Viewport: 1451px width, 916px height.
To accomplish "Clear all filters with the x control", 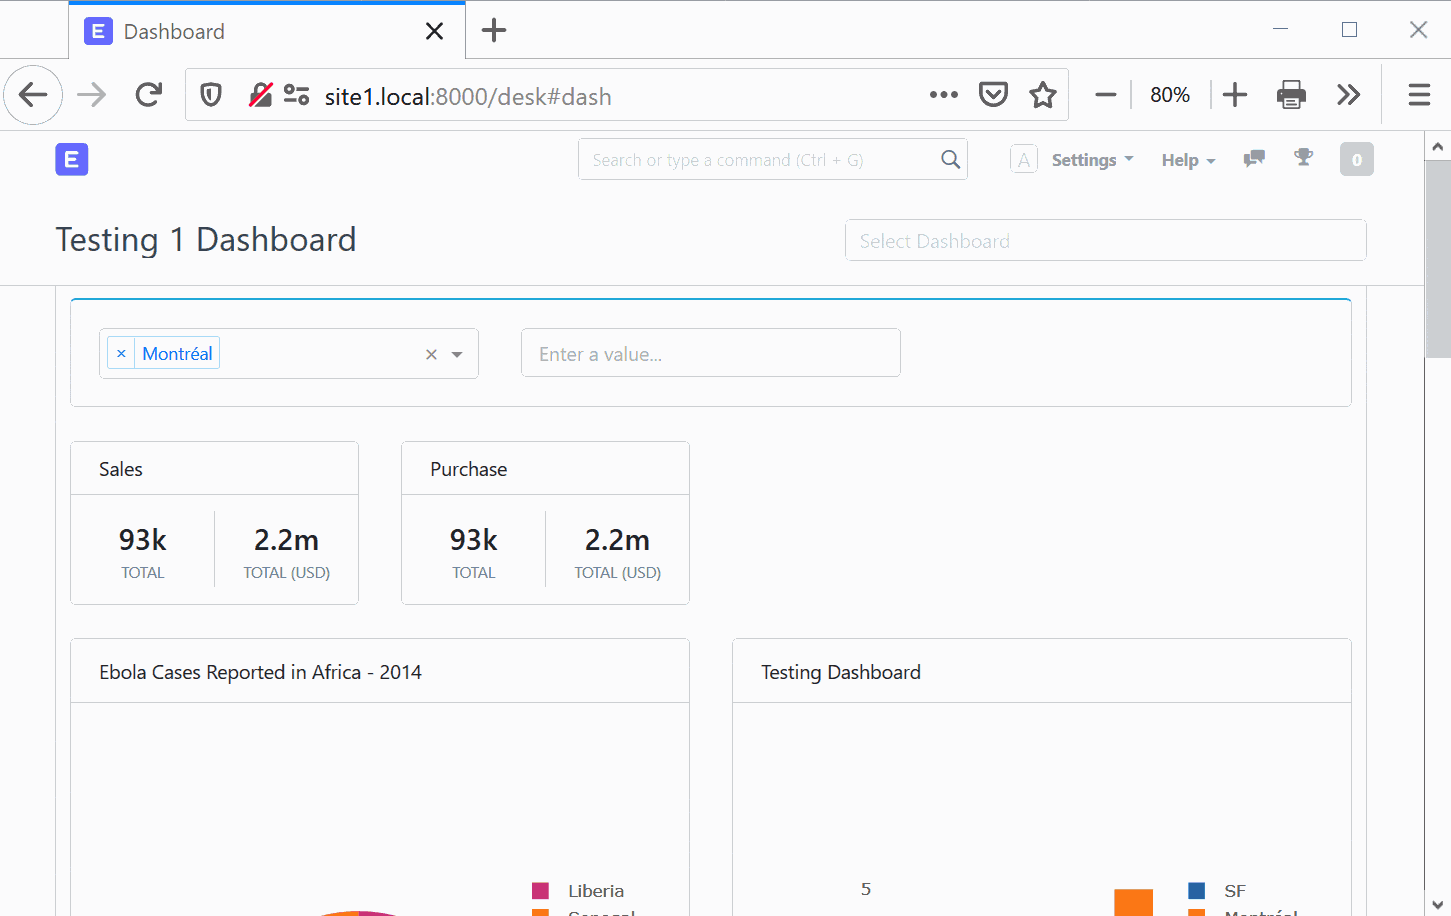I will [431, 353].
